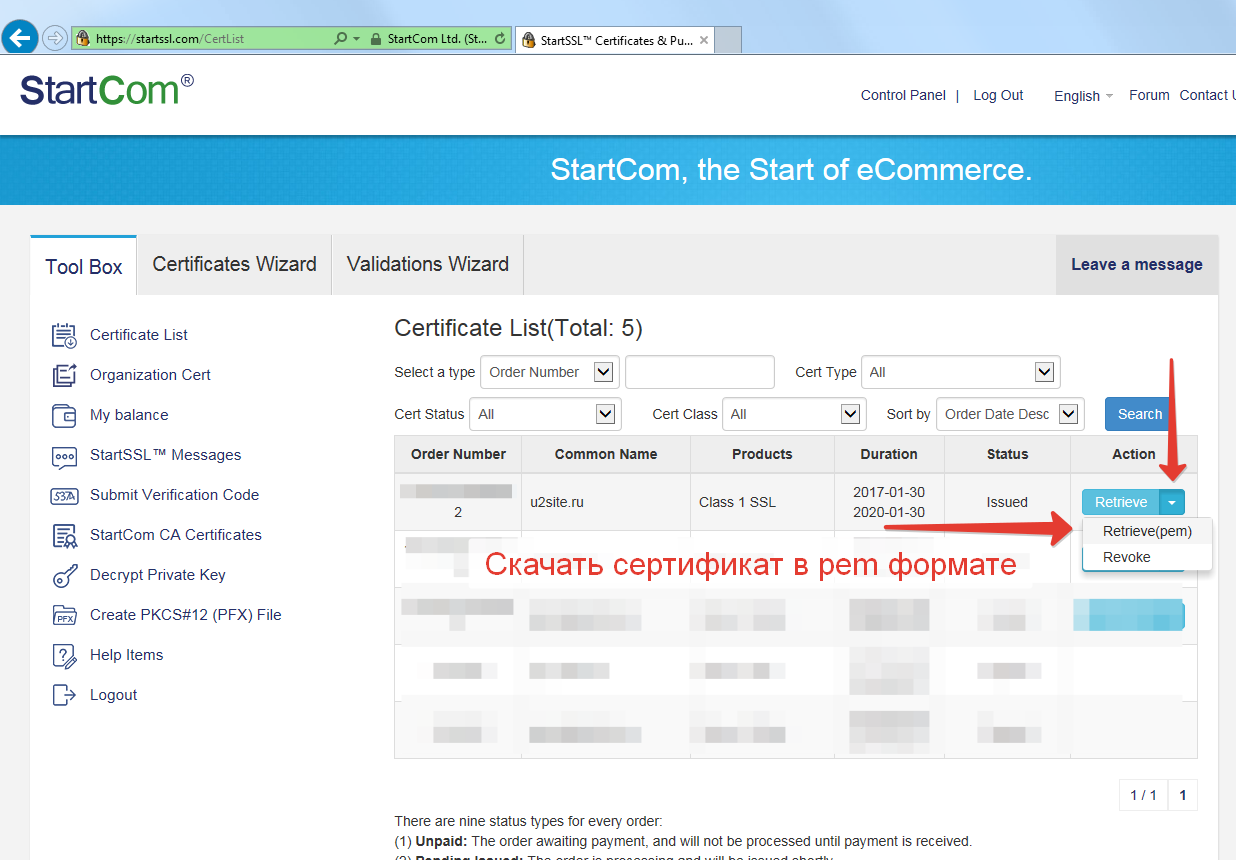Switch to the Validations Wizard tab
Screen dimensions: 1236x860
tap(428, 264)
